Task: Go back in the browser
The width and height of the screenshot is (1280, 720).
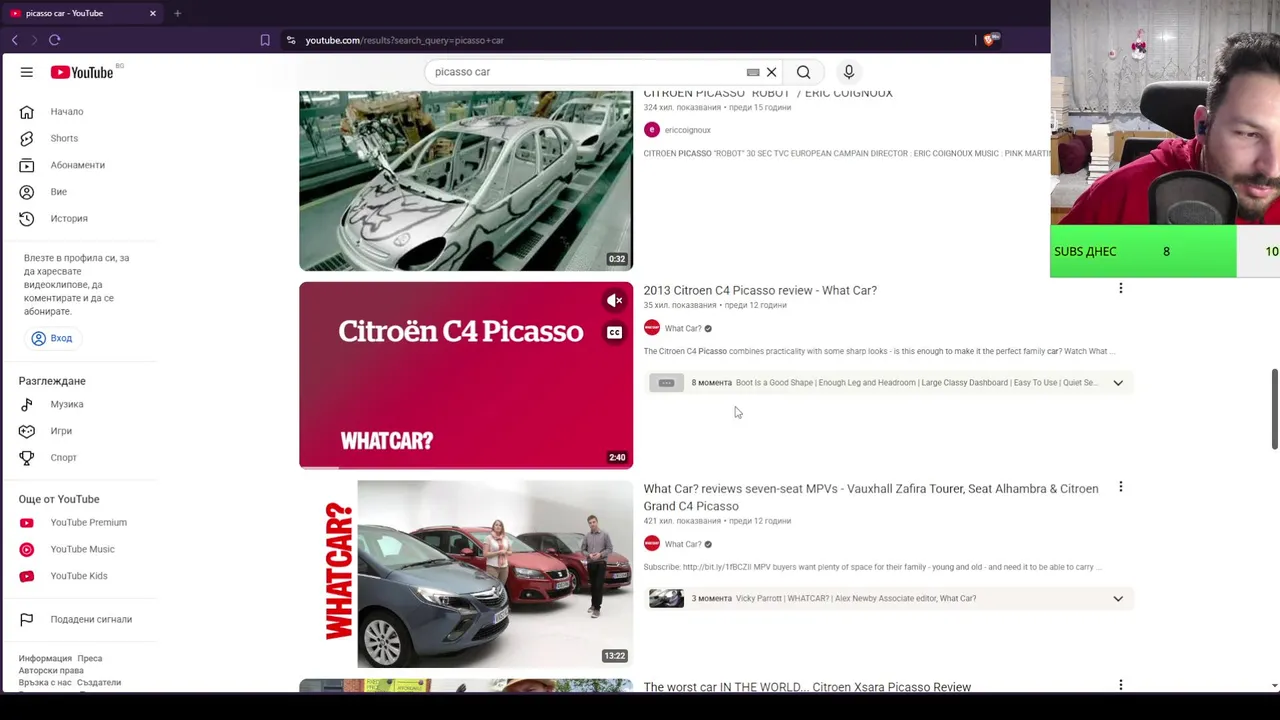Action: point(15,40)
